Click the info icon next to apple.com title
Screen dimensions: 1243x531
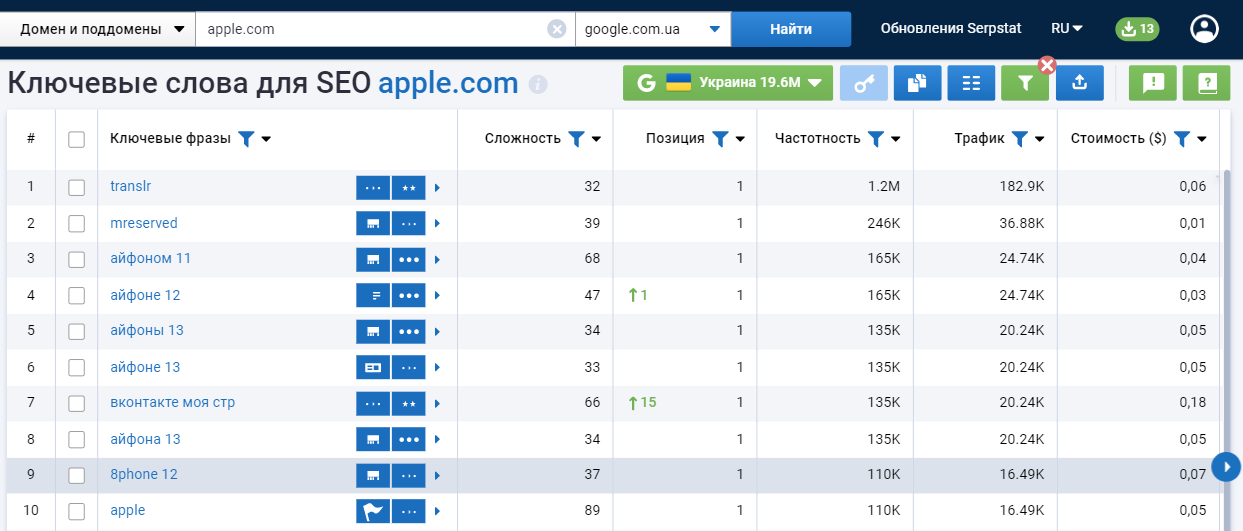pos(538,84)
